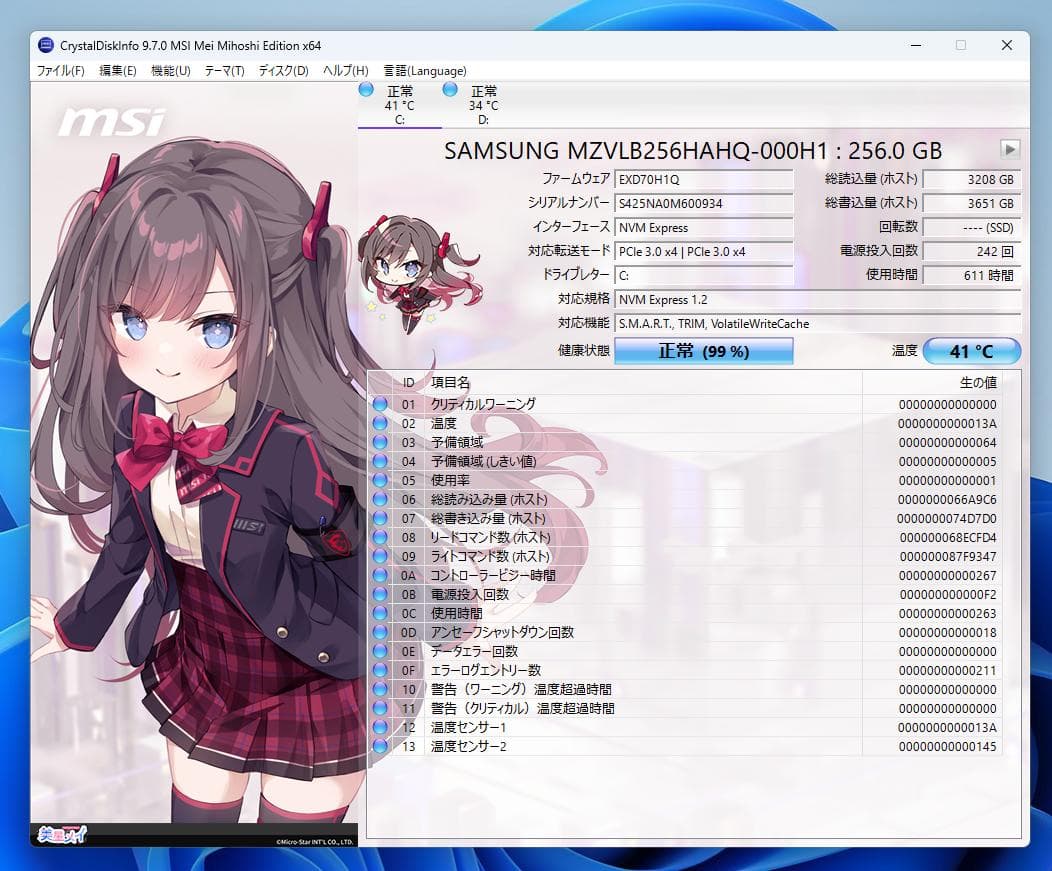Click the blue status dot beside 温度 row
This screenshot has width=1052, height=871.
(x=380, y=423)
